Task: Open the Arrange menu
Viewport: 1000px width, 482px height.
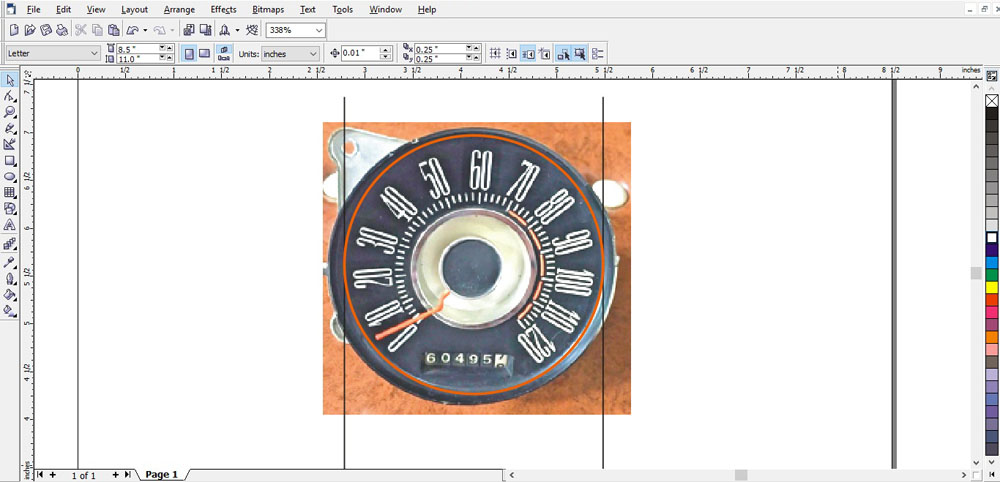Action: (179, 10)
